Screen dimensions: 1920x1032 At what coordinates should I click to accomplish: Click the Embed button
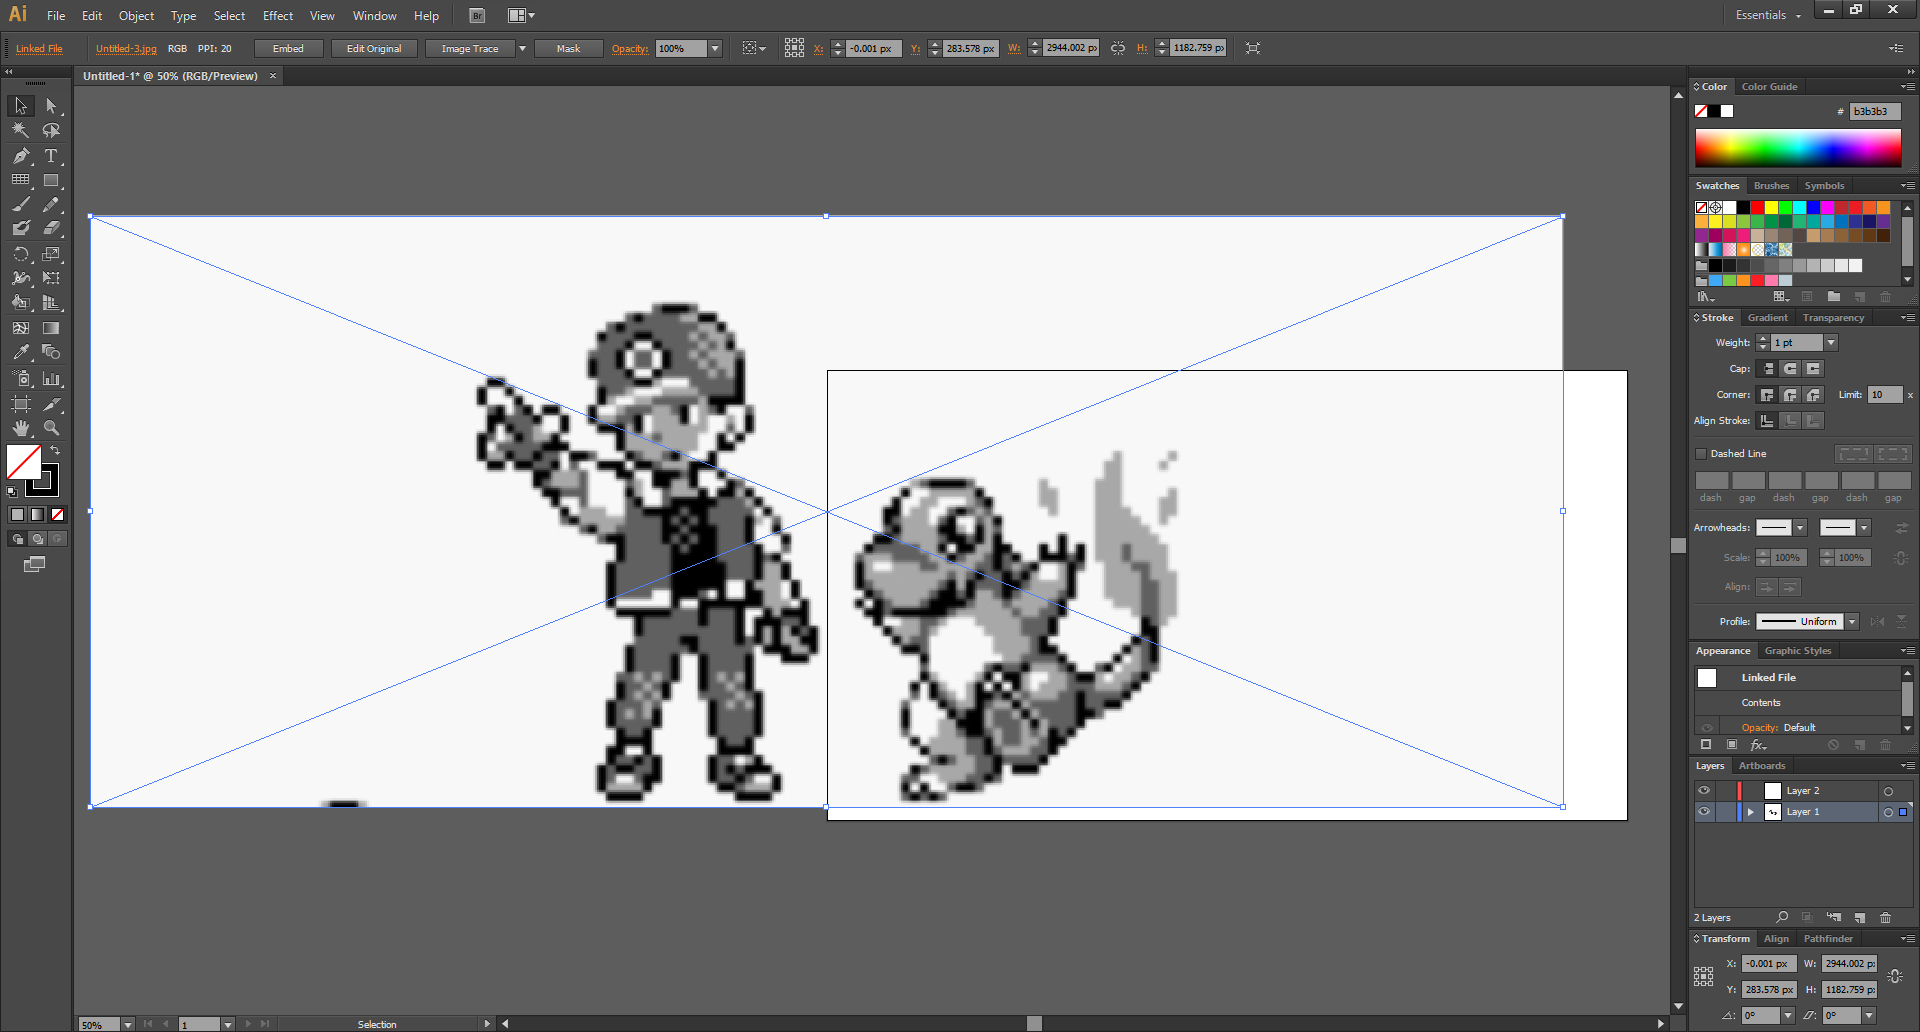coord(288,48)
